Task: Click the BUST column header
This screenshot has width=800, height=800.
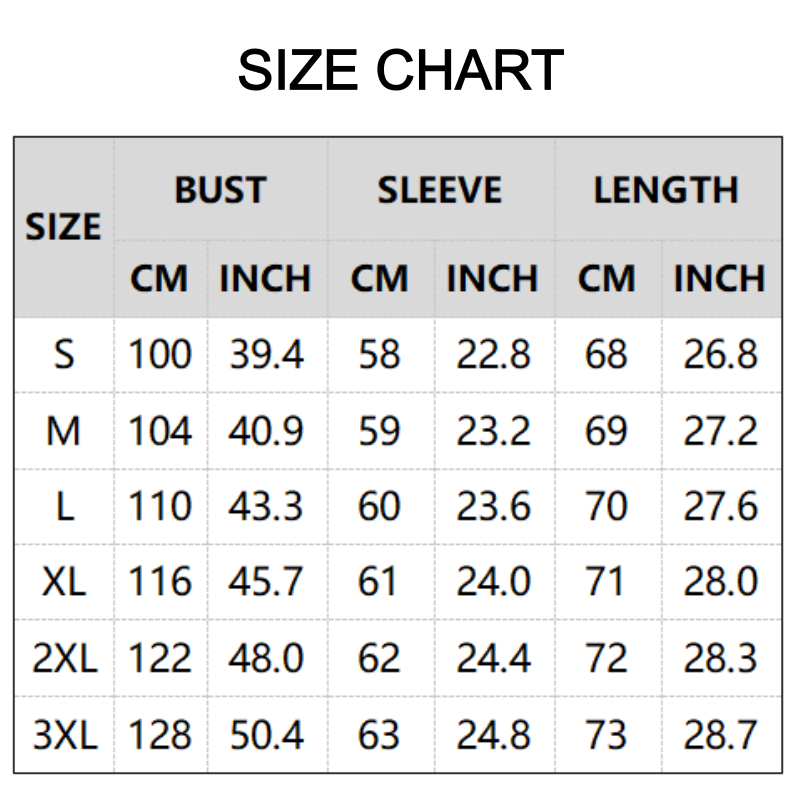Action: coord(220,190)
